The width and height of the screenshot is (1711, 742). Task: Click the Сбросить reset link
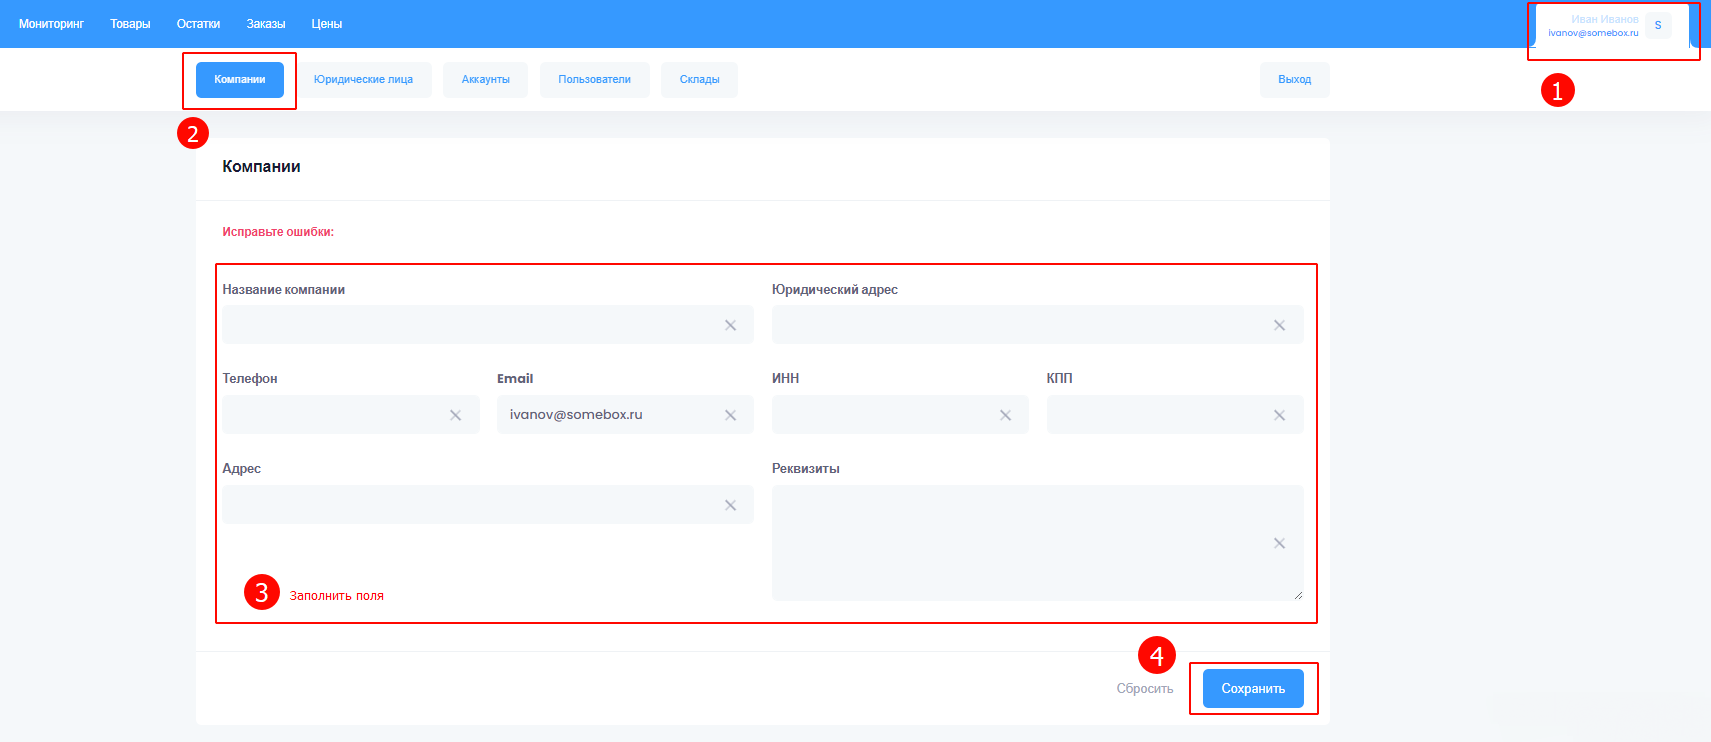(1144, 689)
